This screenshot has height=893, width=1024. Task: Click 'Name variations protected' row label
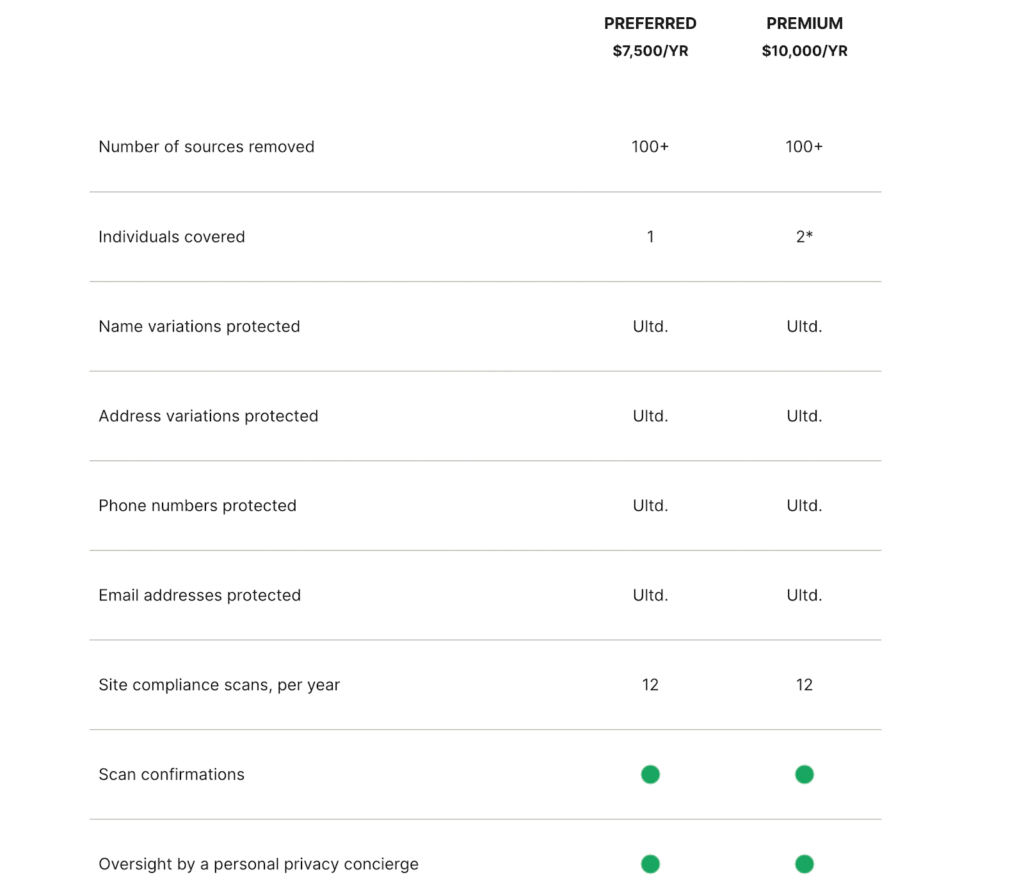point(199,326)
